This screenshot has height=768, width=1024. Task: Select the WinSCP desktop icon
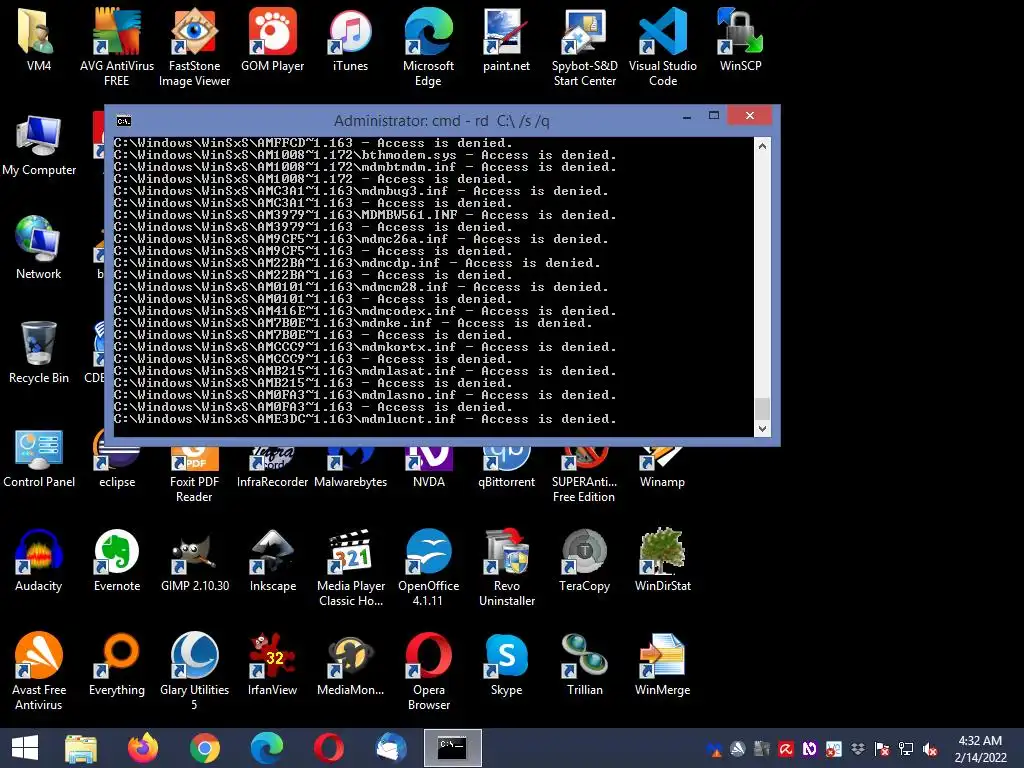tap(740, 38)
